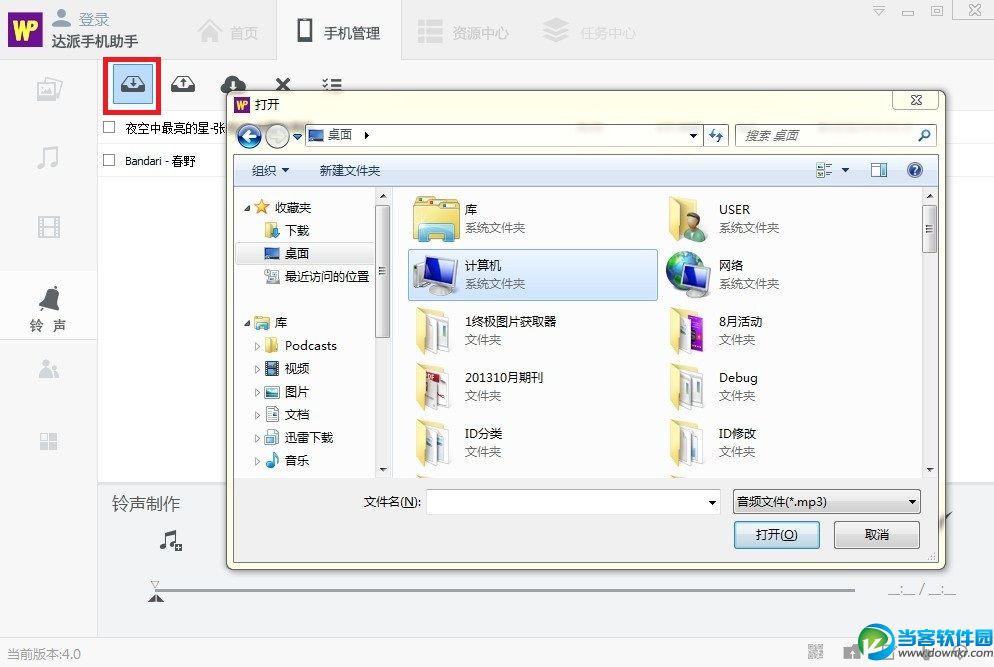The width and height of the screenshot is (994, 667).
Task: Open the main menu triangle in title bar
Action: [879, 11]
